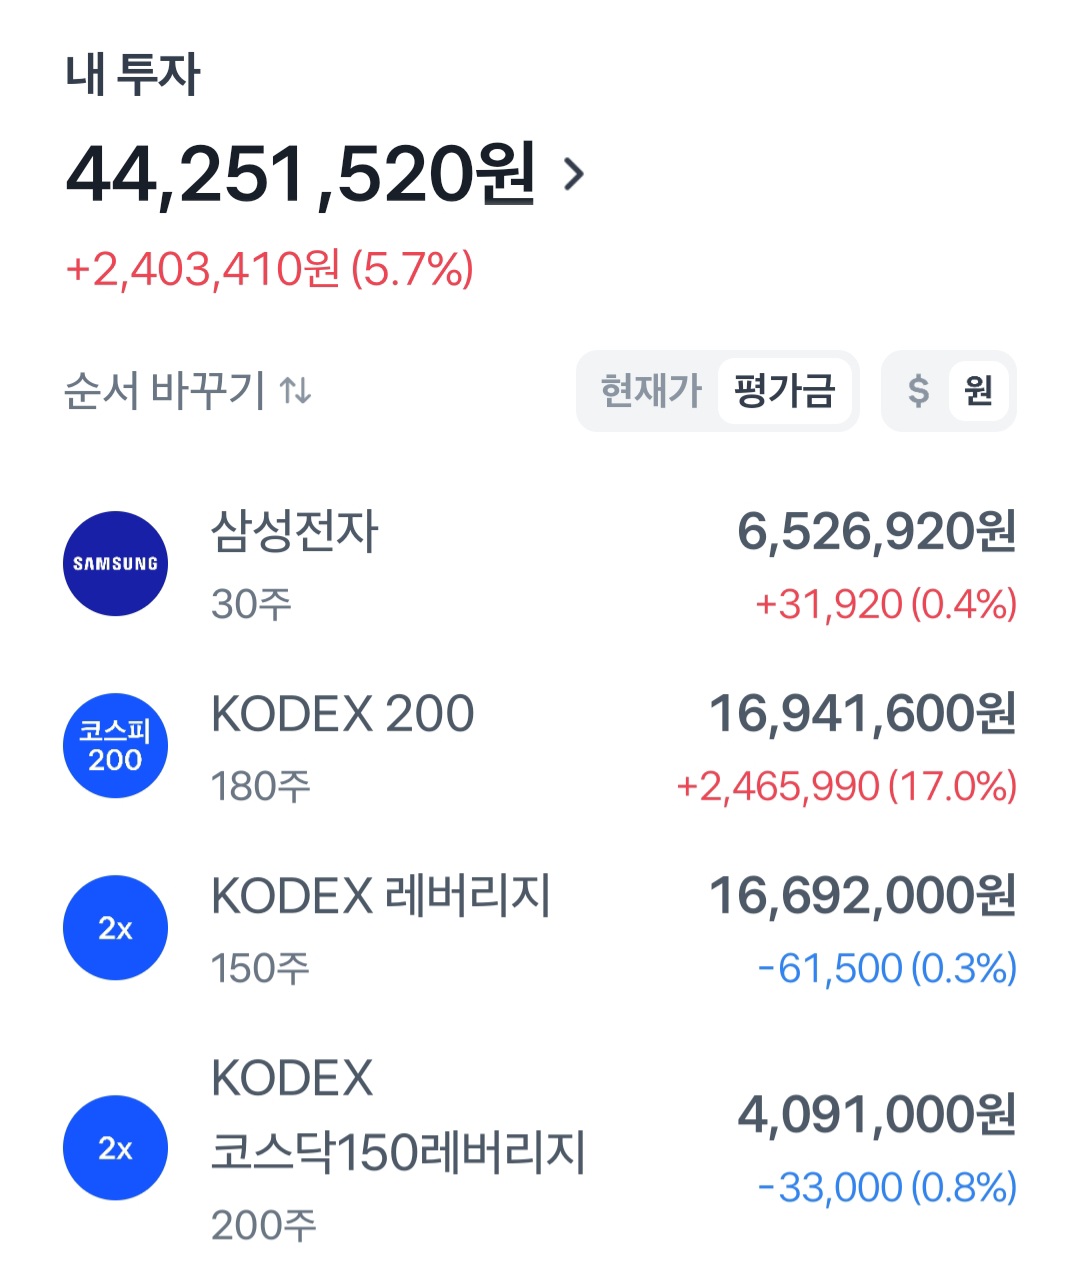Tap 삼성전자 valuation 6,526,920원
This screenshot has width=1080, height=1277.
pos(877,531)
